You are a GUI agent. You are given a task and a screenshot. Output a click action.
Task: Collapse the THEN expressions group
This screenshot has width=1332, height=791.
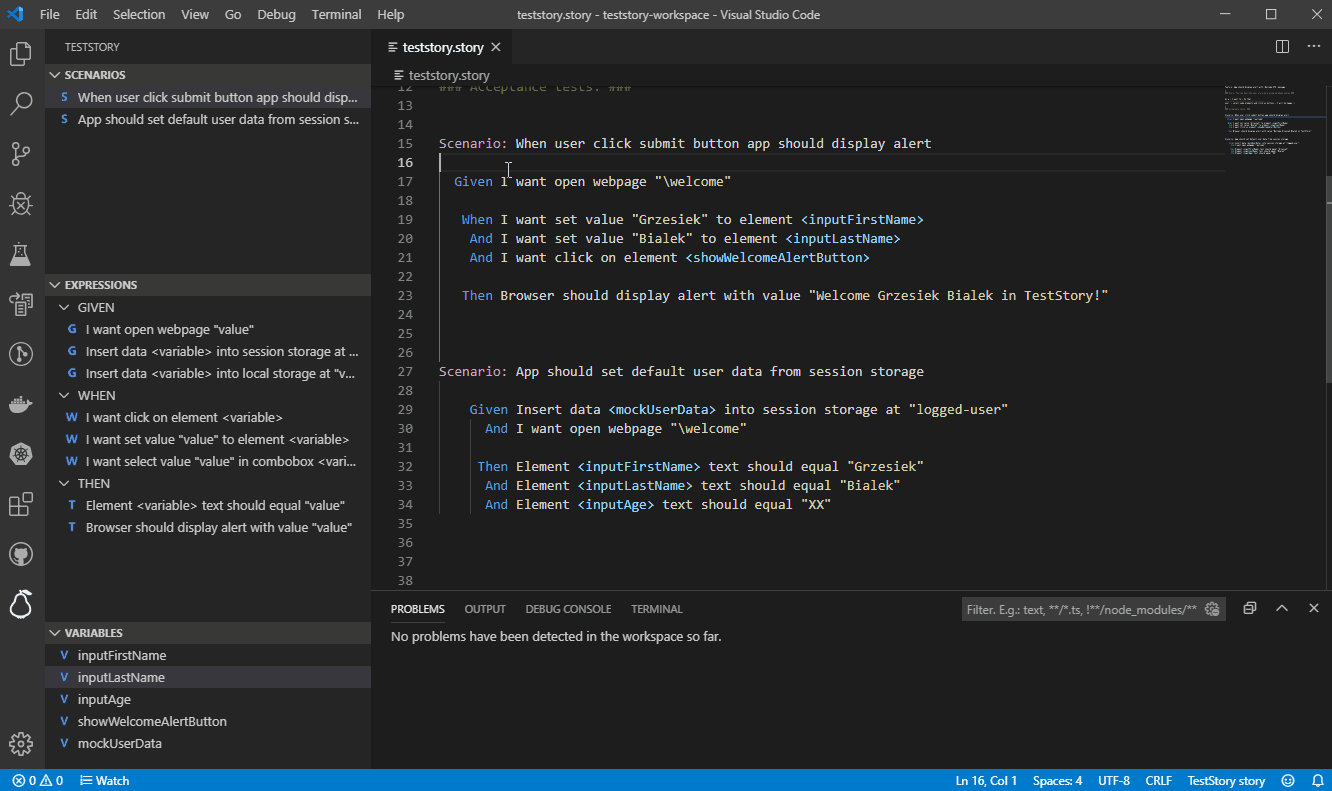(x=208, y=484)
